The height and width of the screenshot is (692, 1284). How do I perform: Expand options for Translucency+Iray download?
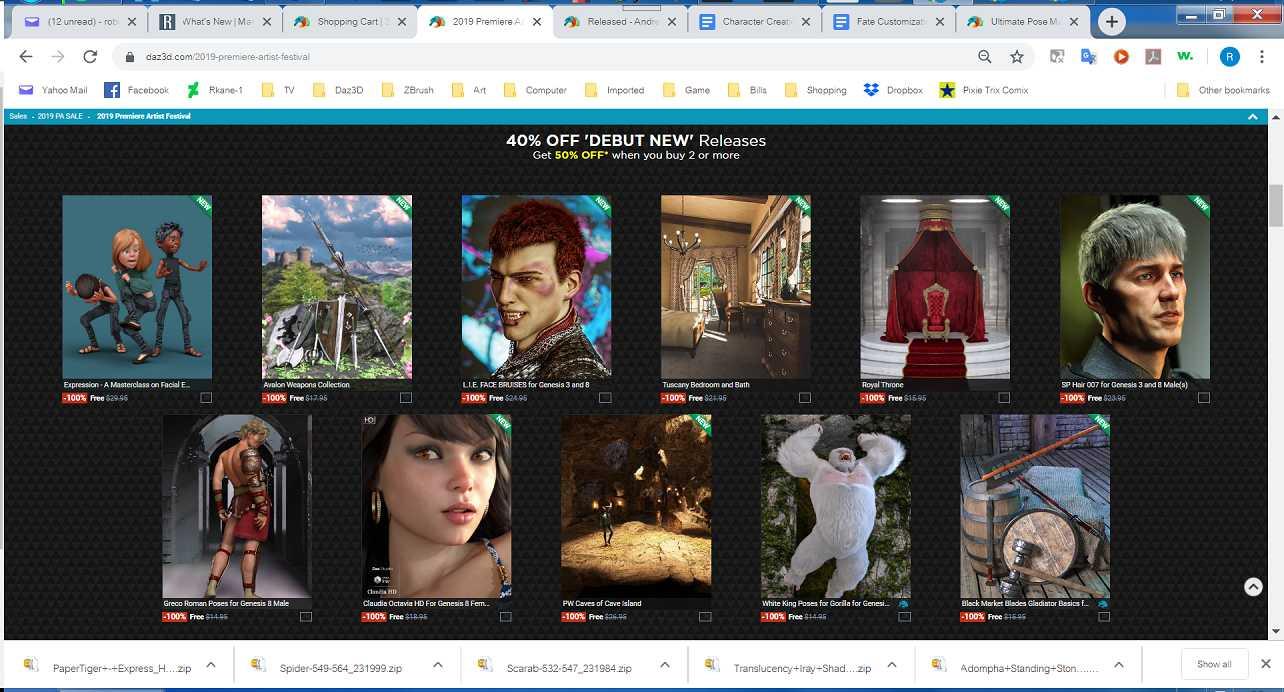(892, 665)
